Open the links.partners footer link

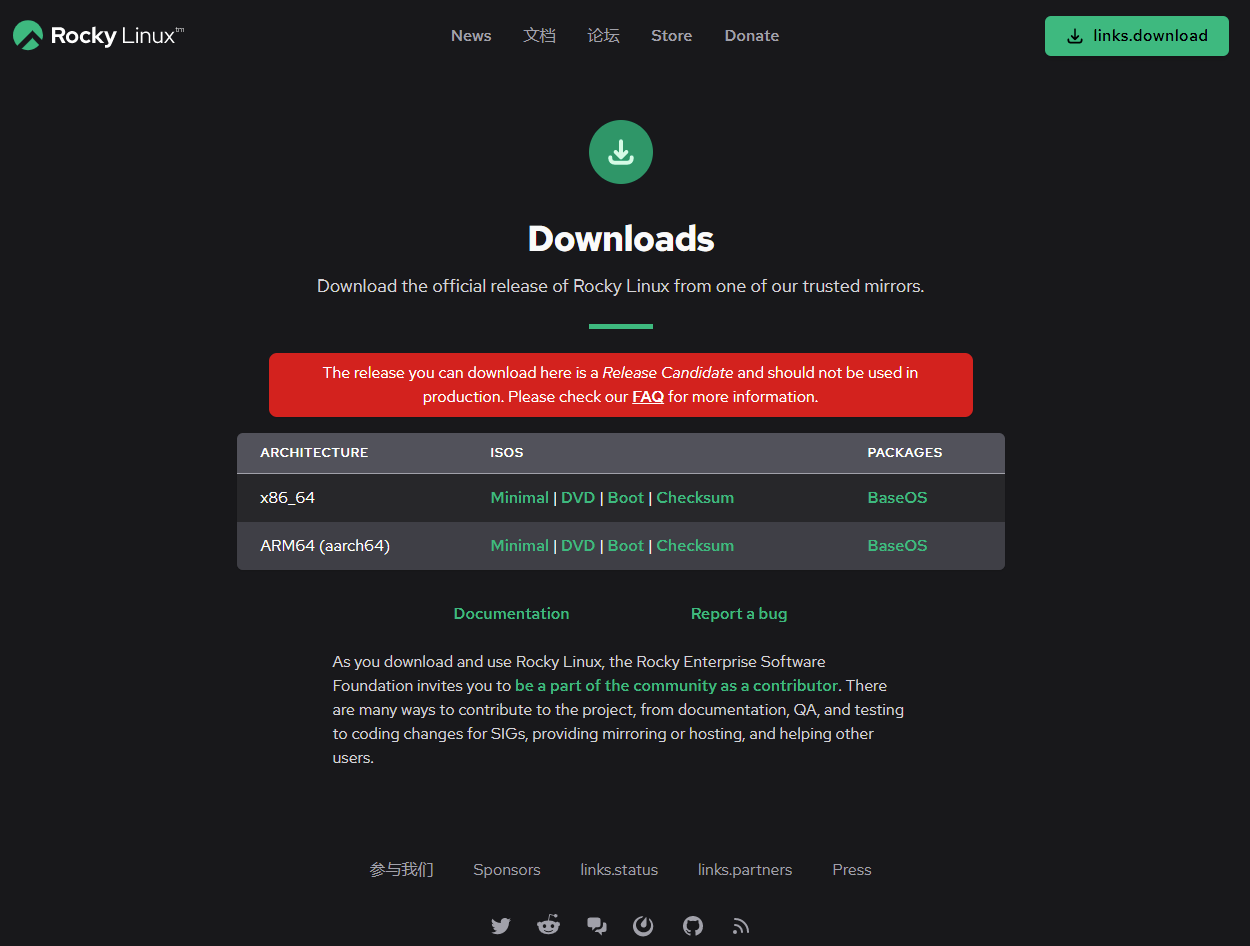click(x=745, y=870)
